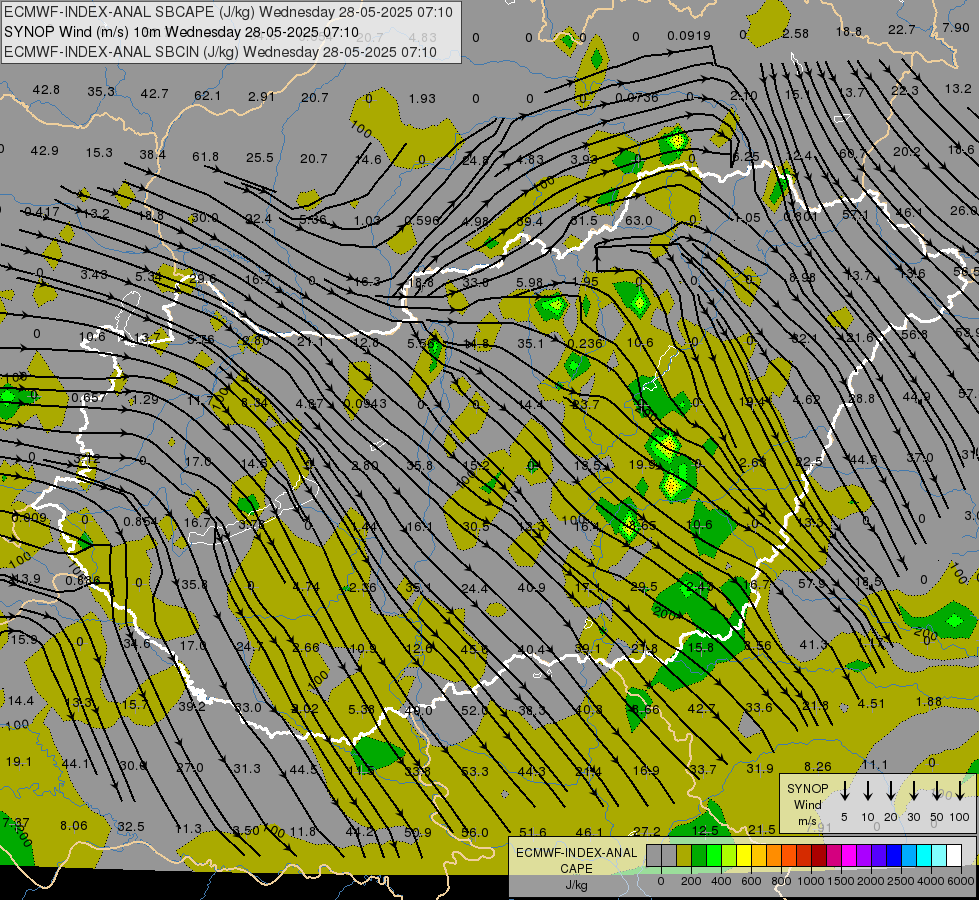Click map value 32.5
The width and height of the screenshot is (979, 900).
[x=130, y=827]
